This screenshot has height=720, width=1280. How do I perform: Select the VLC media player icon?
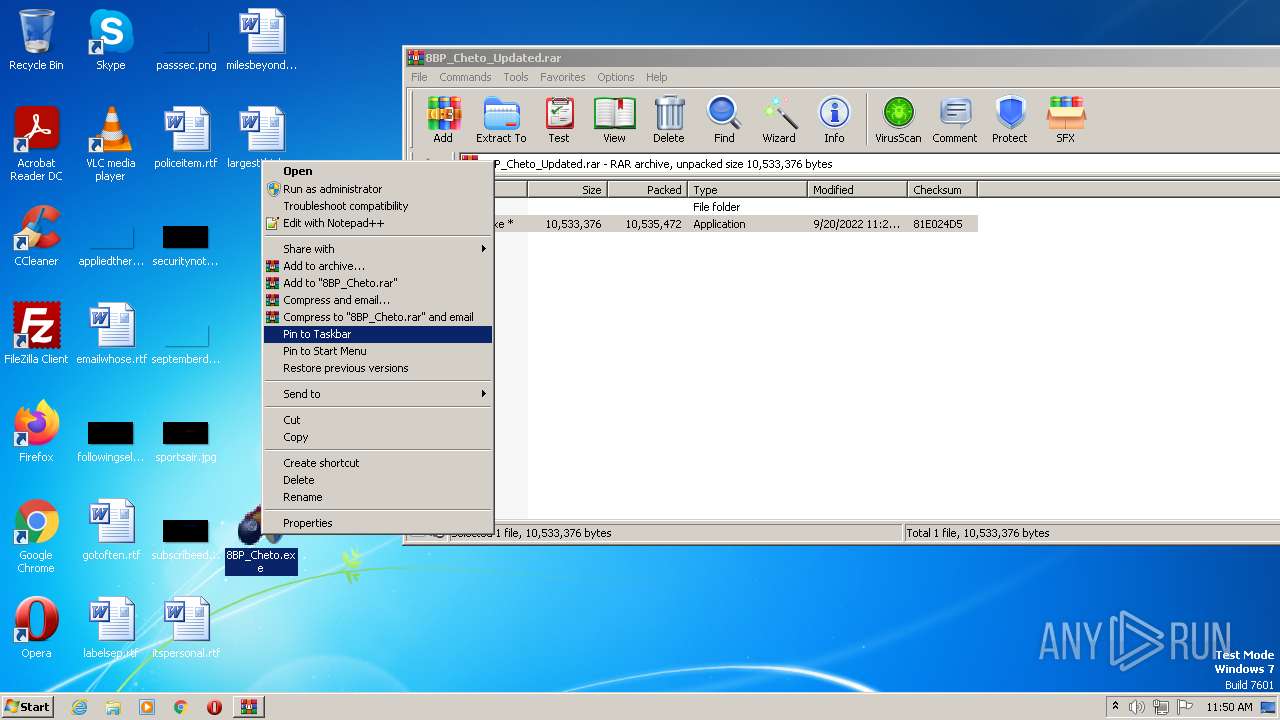click(110, 144)
